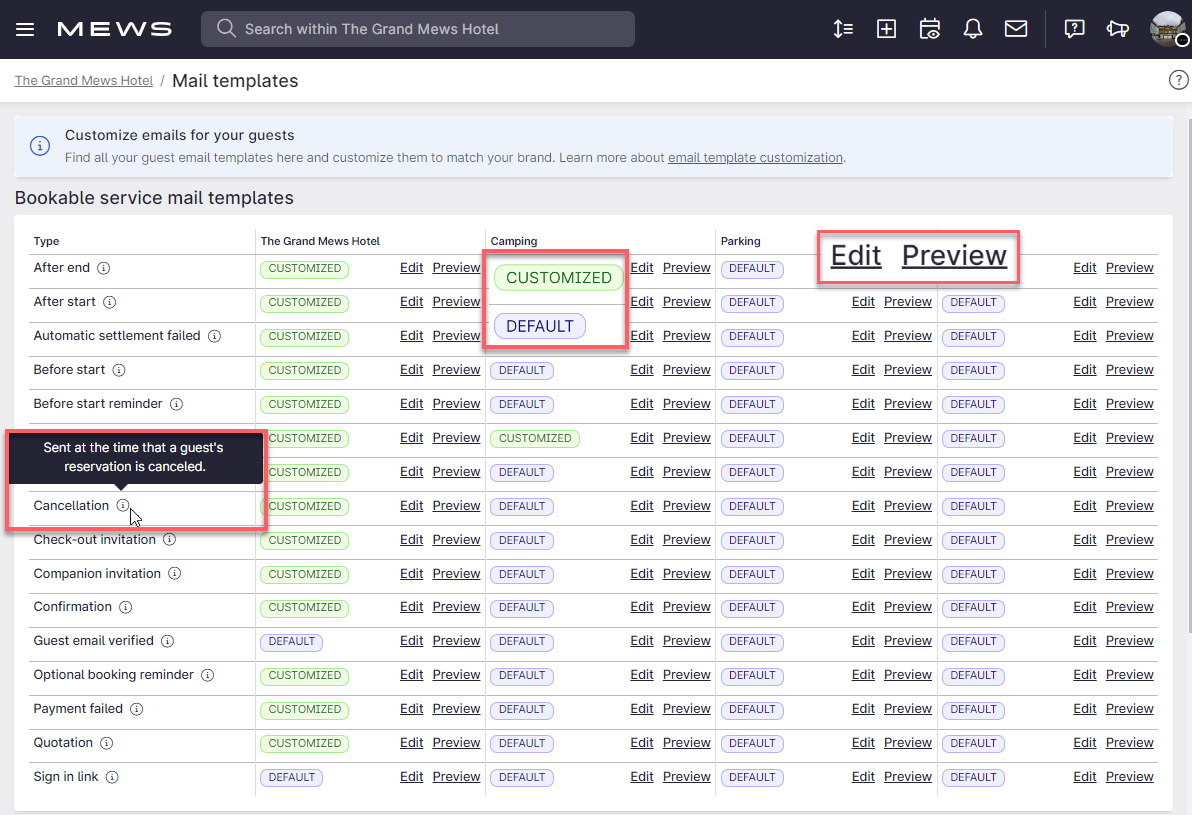The height and width of the screenshot is (815, 1192).
Task: Open the email template customization link
Action: point(755,157)
